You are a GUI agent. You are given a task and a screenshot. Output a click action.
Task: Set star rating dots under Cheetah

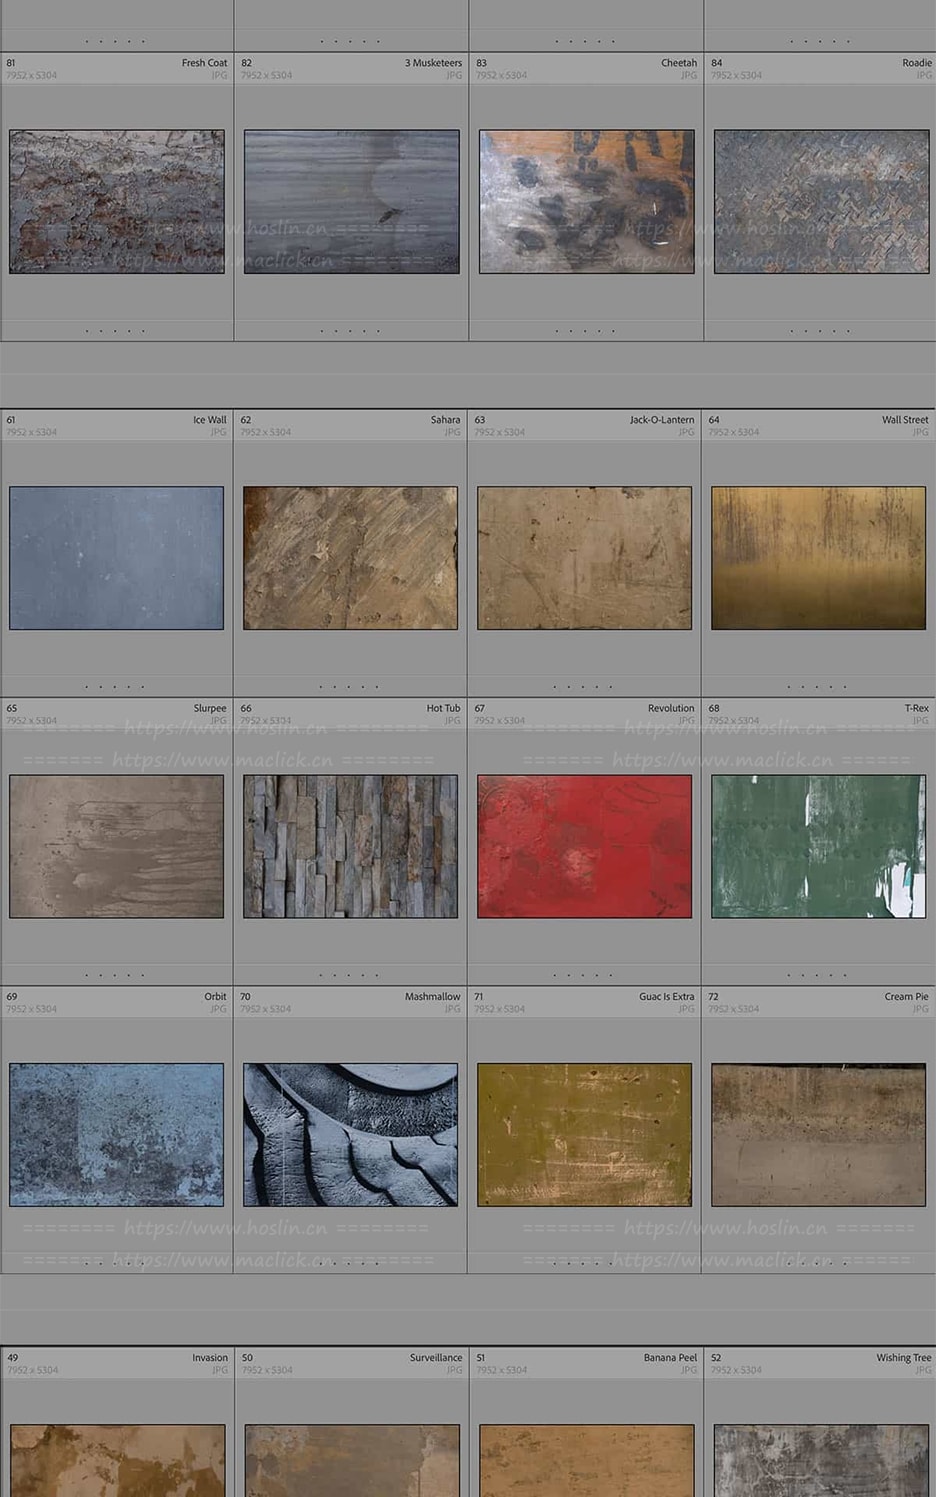[x=585, y=331]
